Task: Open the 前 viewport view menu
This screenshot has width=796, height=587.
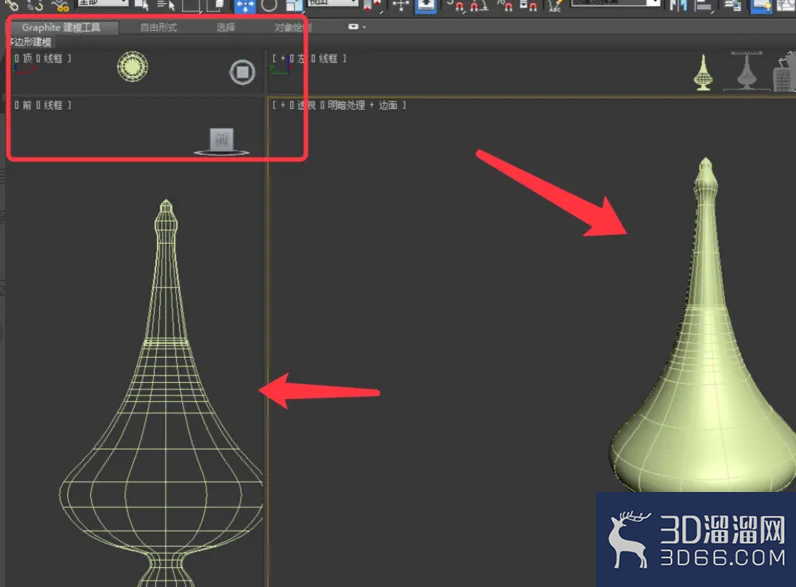Action: tap(27, 105)
